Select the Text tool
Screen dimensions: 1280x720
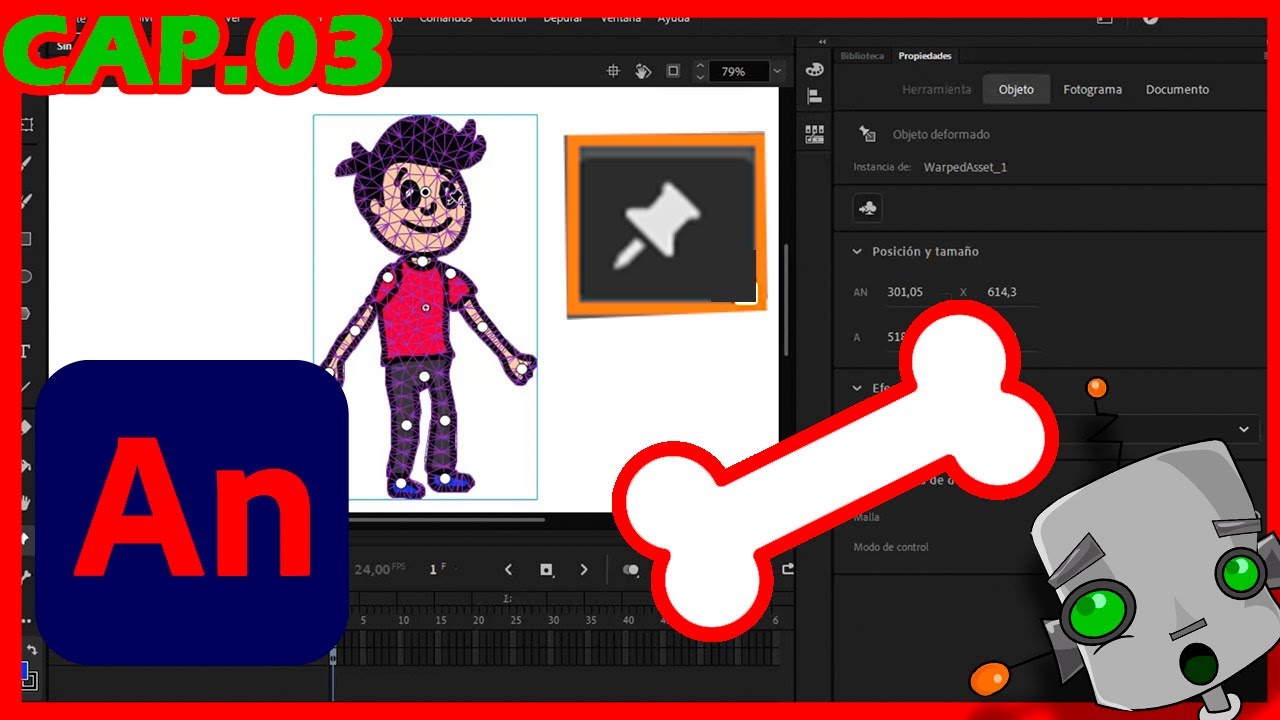click(x=27, y=351)
